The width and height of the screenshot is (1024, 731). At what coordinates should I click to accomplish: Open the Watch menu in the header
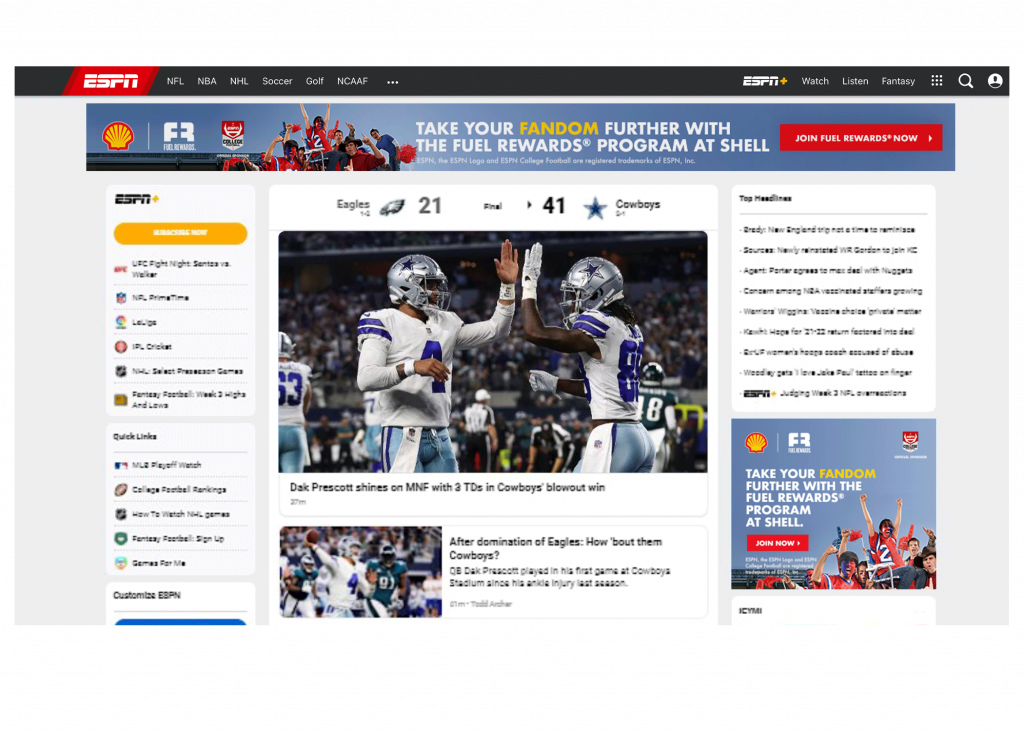815,81
